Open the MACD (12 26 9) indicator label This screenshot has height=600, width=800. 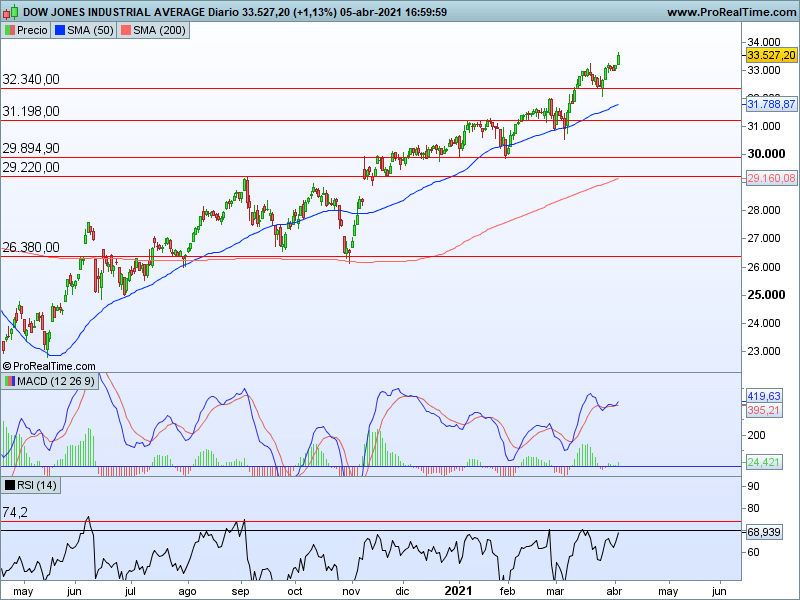(49, 382)
